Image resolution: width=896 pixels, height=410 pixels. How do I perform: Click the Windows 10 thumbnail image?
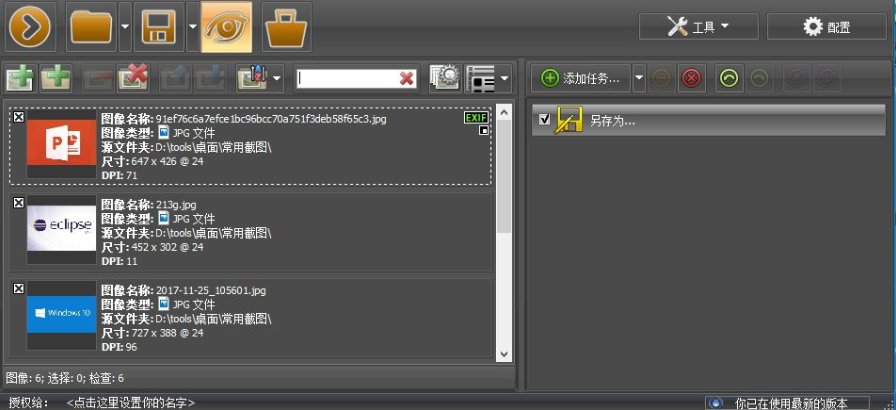[62, 315]
